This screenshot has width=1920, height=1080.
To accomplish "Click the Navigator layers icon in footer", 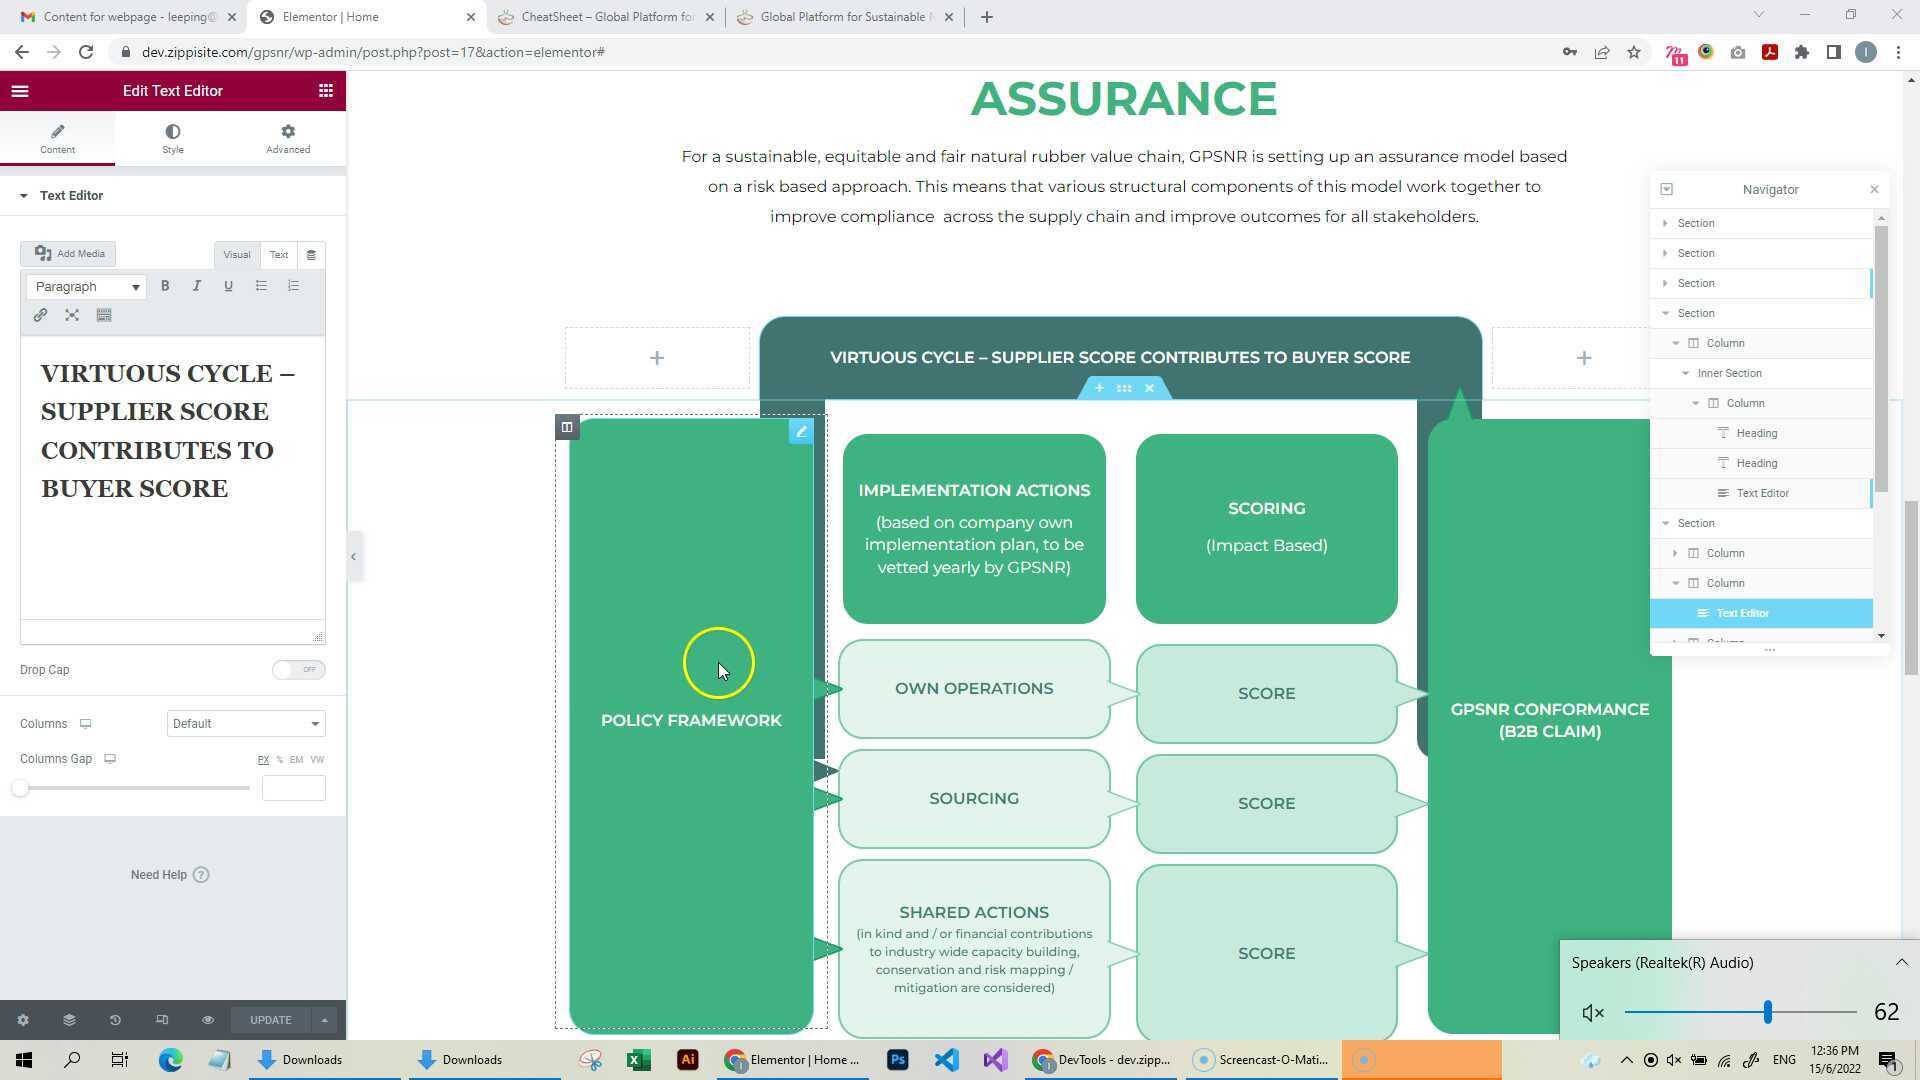I will point(69,1020).
